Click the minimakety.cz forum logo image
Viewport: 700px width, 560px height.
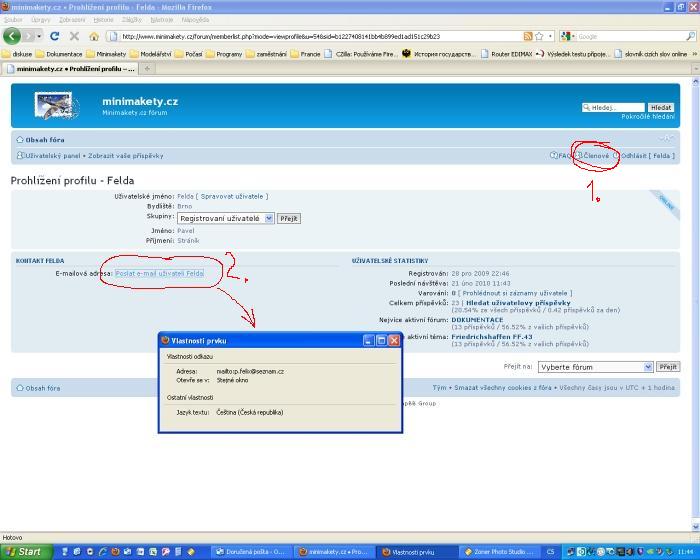tap(57, 106)
